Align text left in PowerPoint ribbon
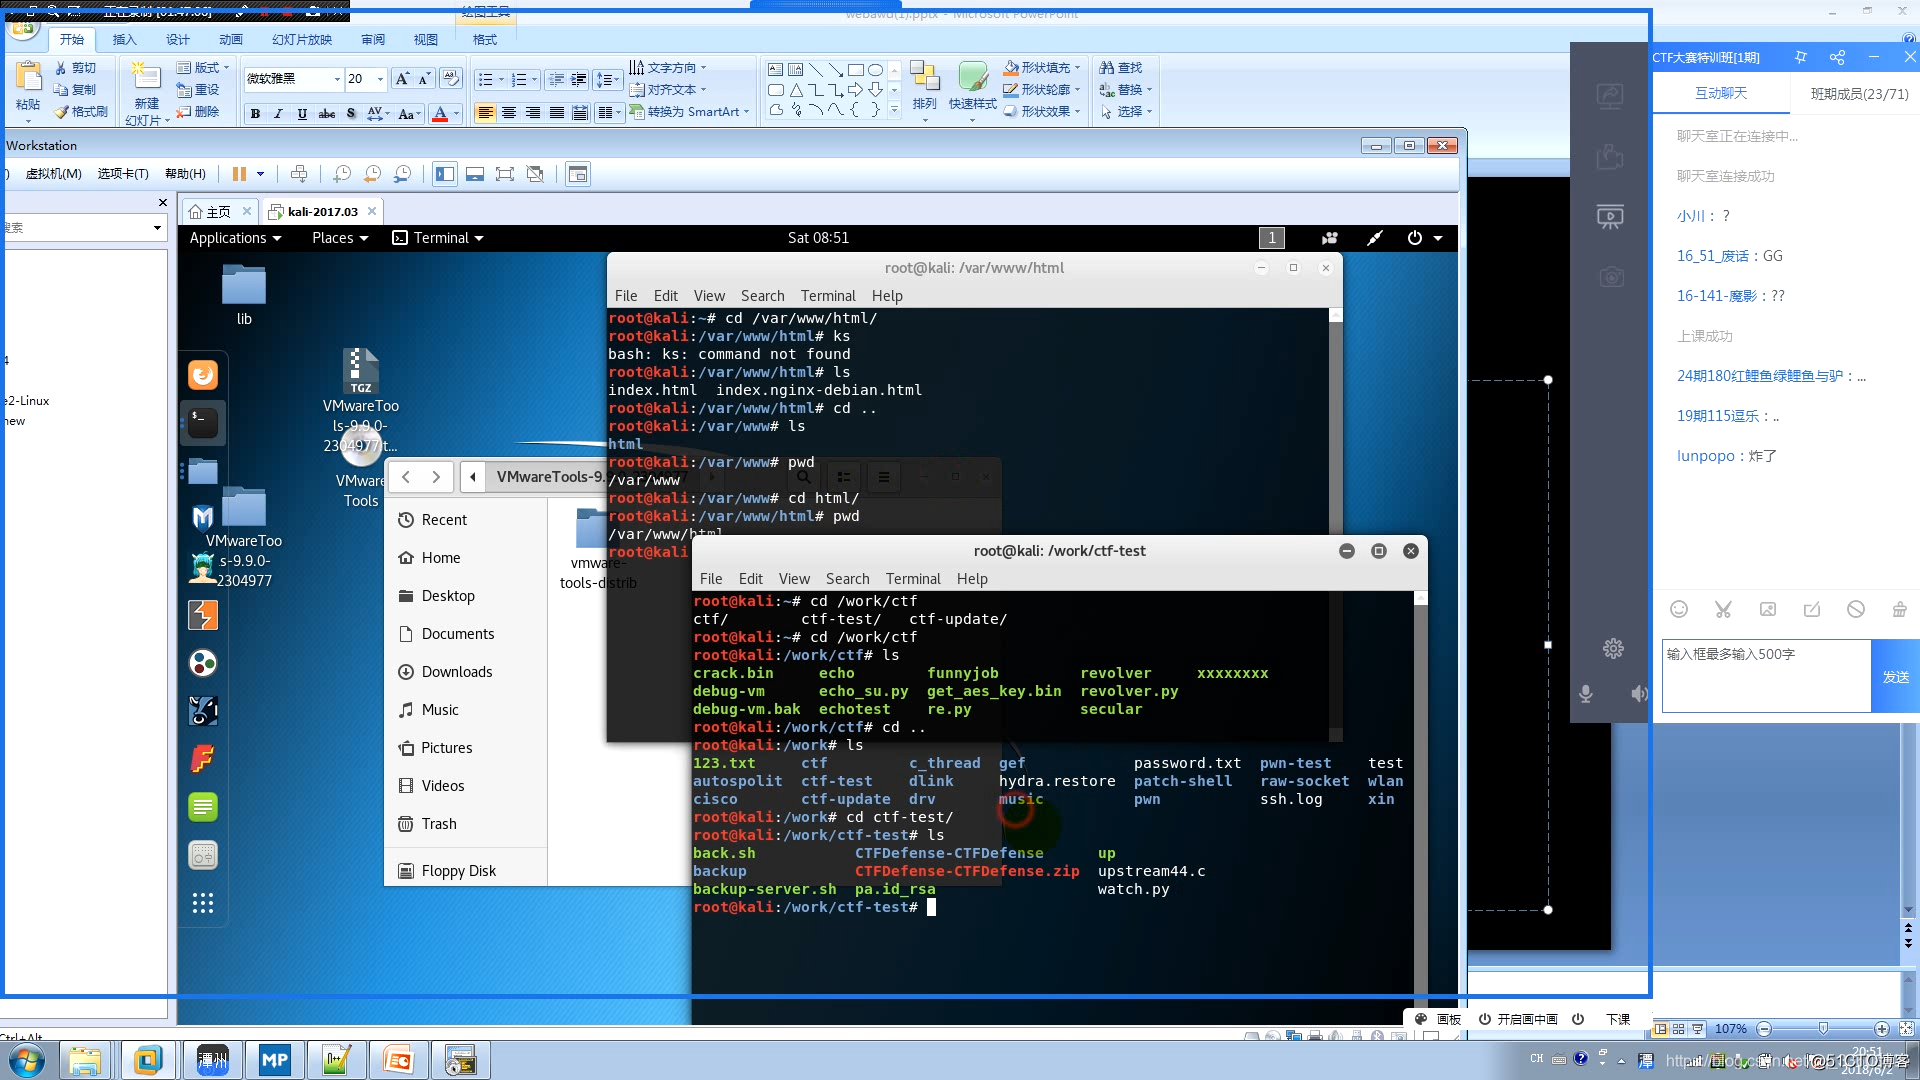The width and height of the screenshot is (1920, 1080). (485, 113)
